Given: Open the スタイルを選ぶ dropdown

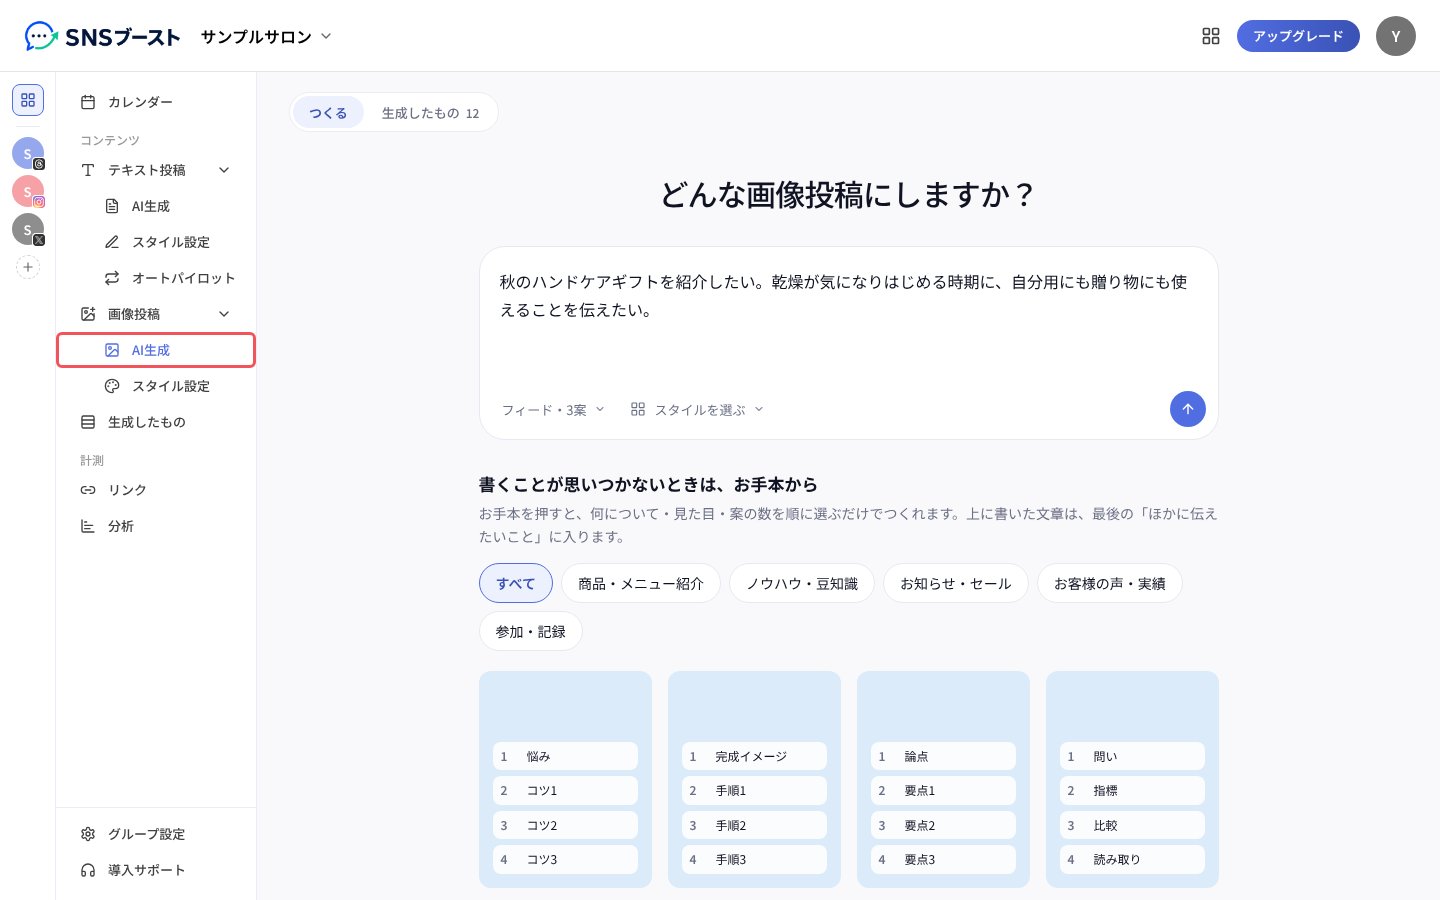Looking at the screenshot, I should click(697, 409).
